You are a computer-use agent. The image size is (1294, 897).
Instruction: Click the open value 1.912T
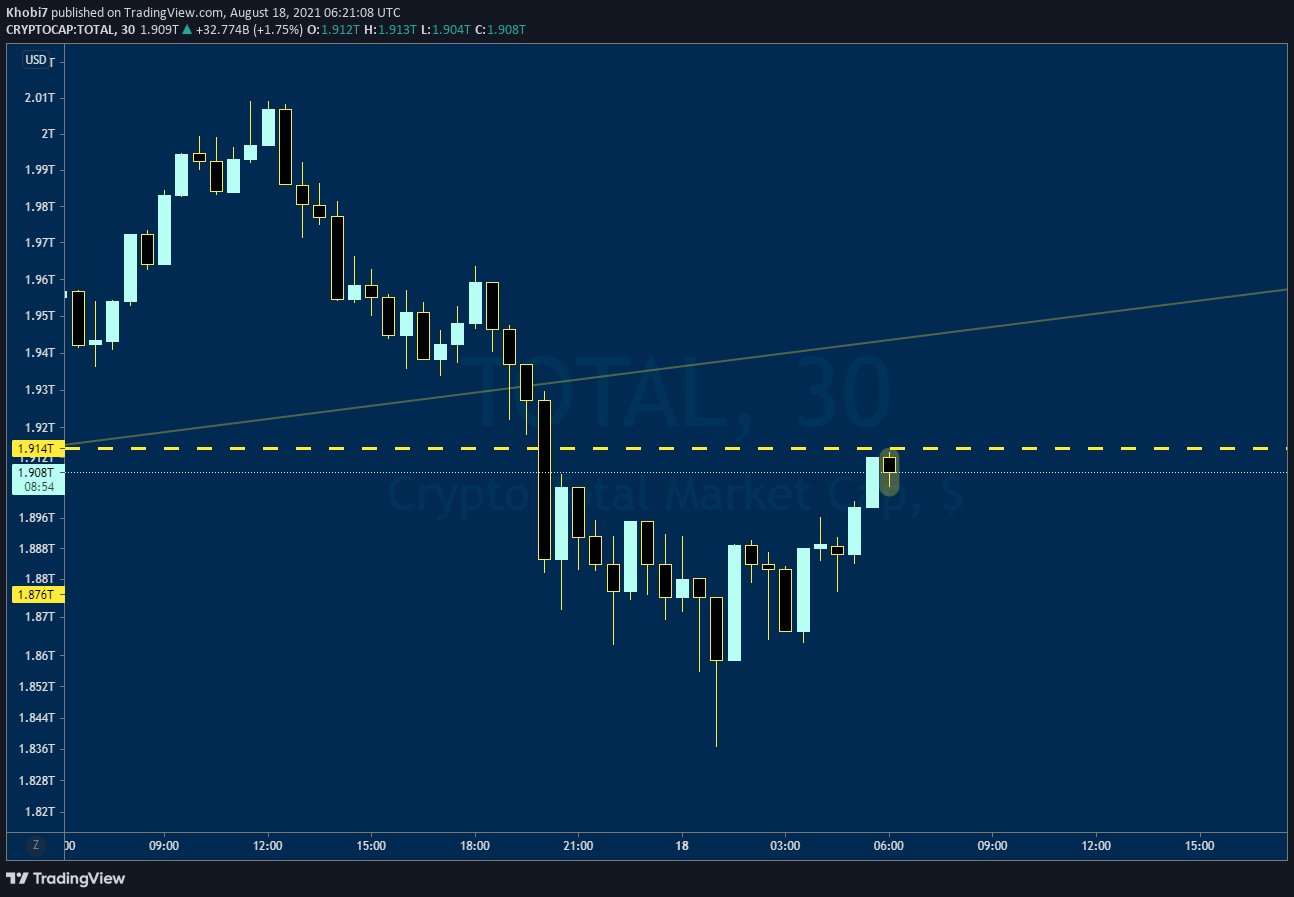tap(341, 30)
